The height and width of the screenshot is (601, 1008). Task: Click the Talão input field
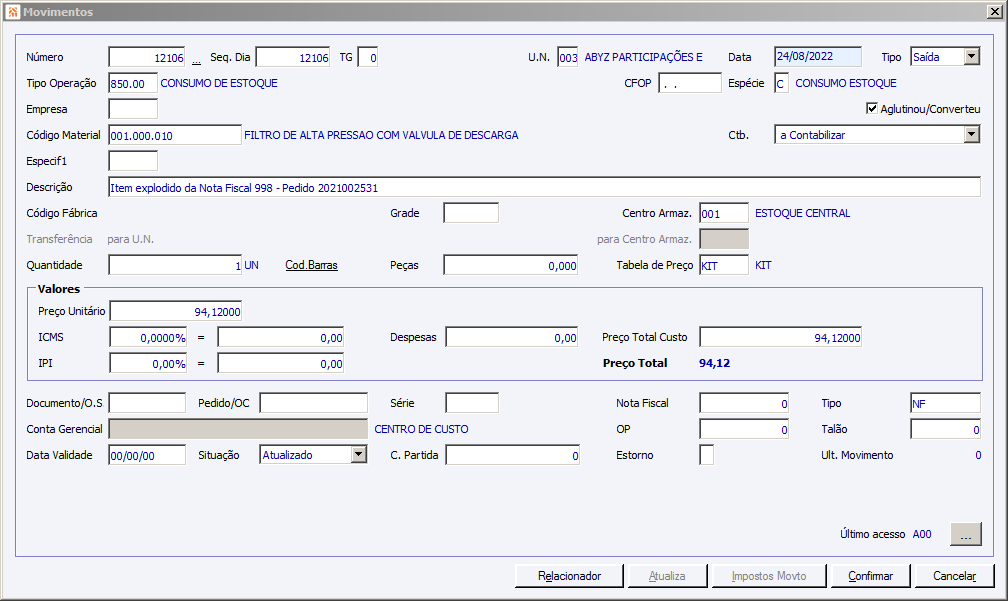[x=946, y=429]
